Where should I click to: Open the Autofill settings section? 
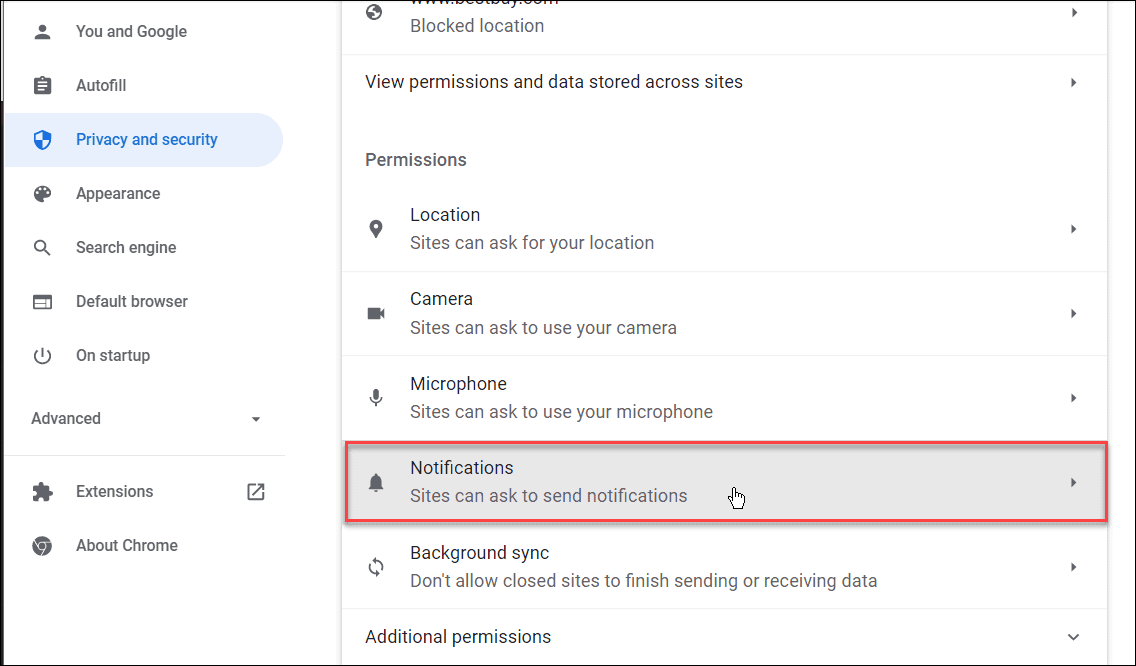(x=101, y=86)
